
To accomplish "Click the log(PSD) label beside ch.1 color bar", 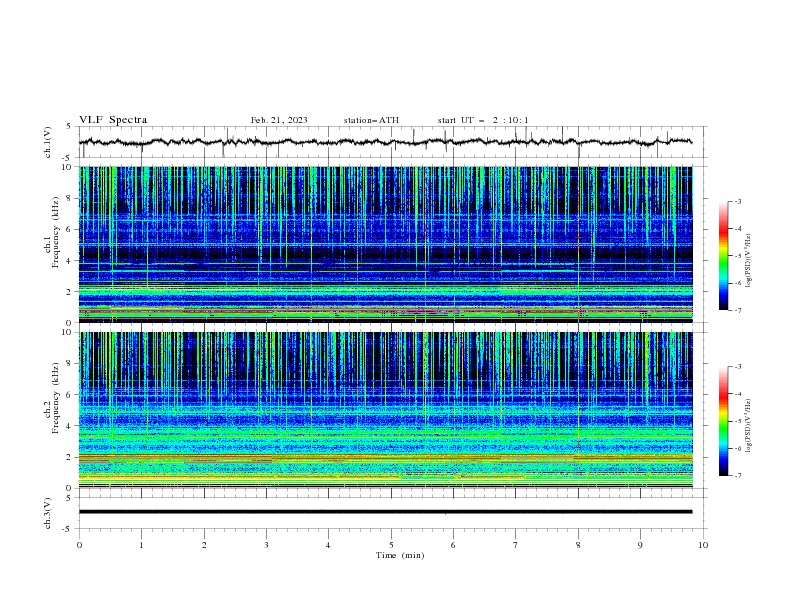I will (x=749, y=261).
